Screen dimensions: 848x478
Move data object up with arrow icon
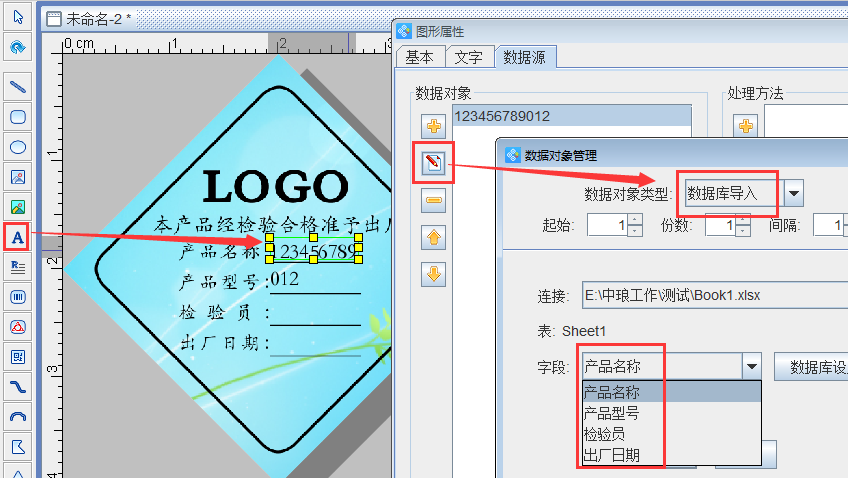pos(434,237)
